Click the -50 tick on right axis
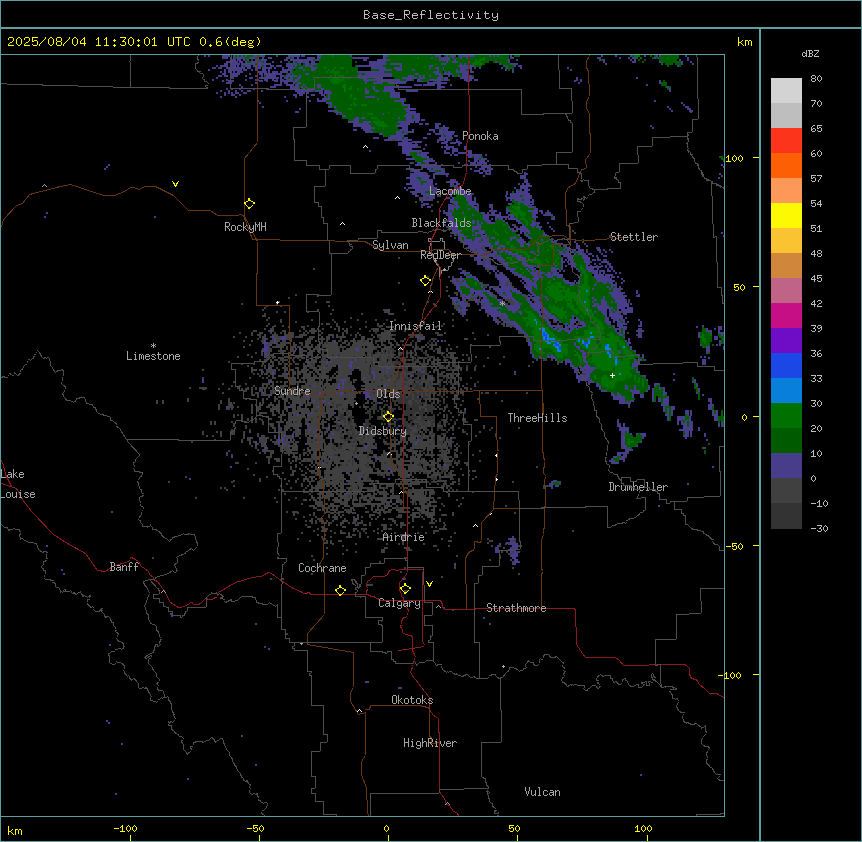 (734, 546)
